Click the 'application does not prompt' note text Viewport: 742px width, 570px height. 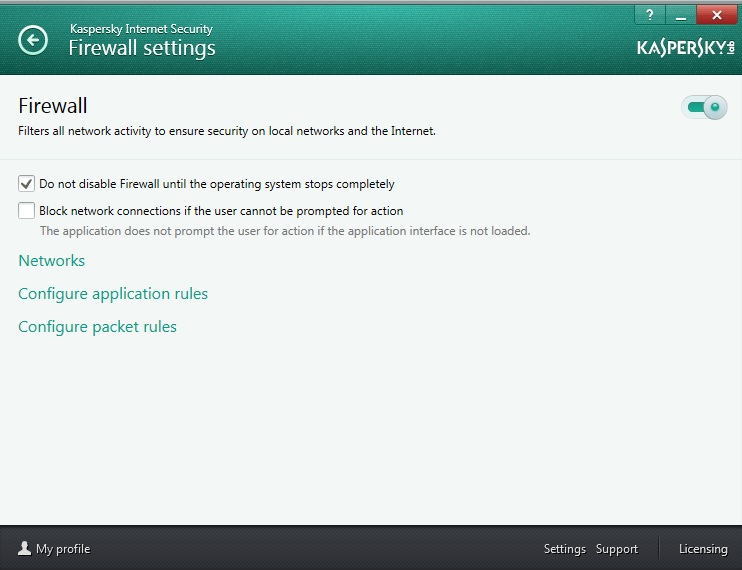pyautogui.click(x=285, y=231)
